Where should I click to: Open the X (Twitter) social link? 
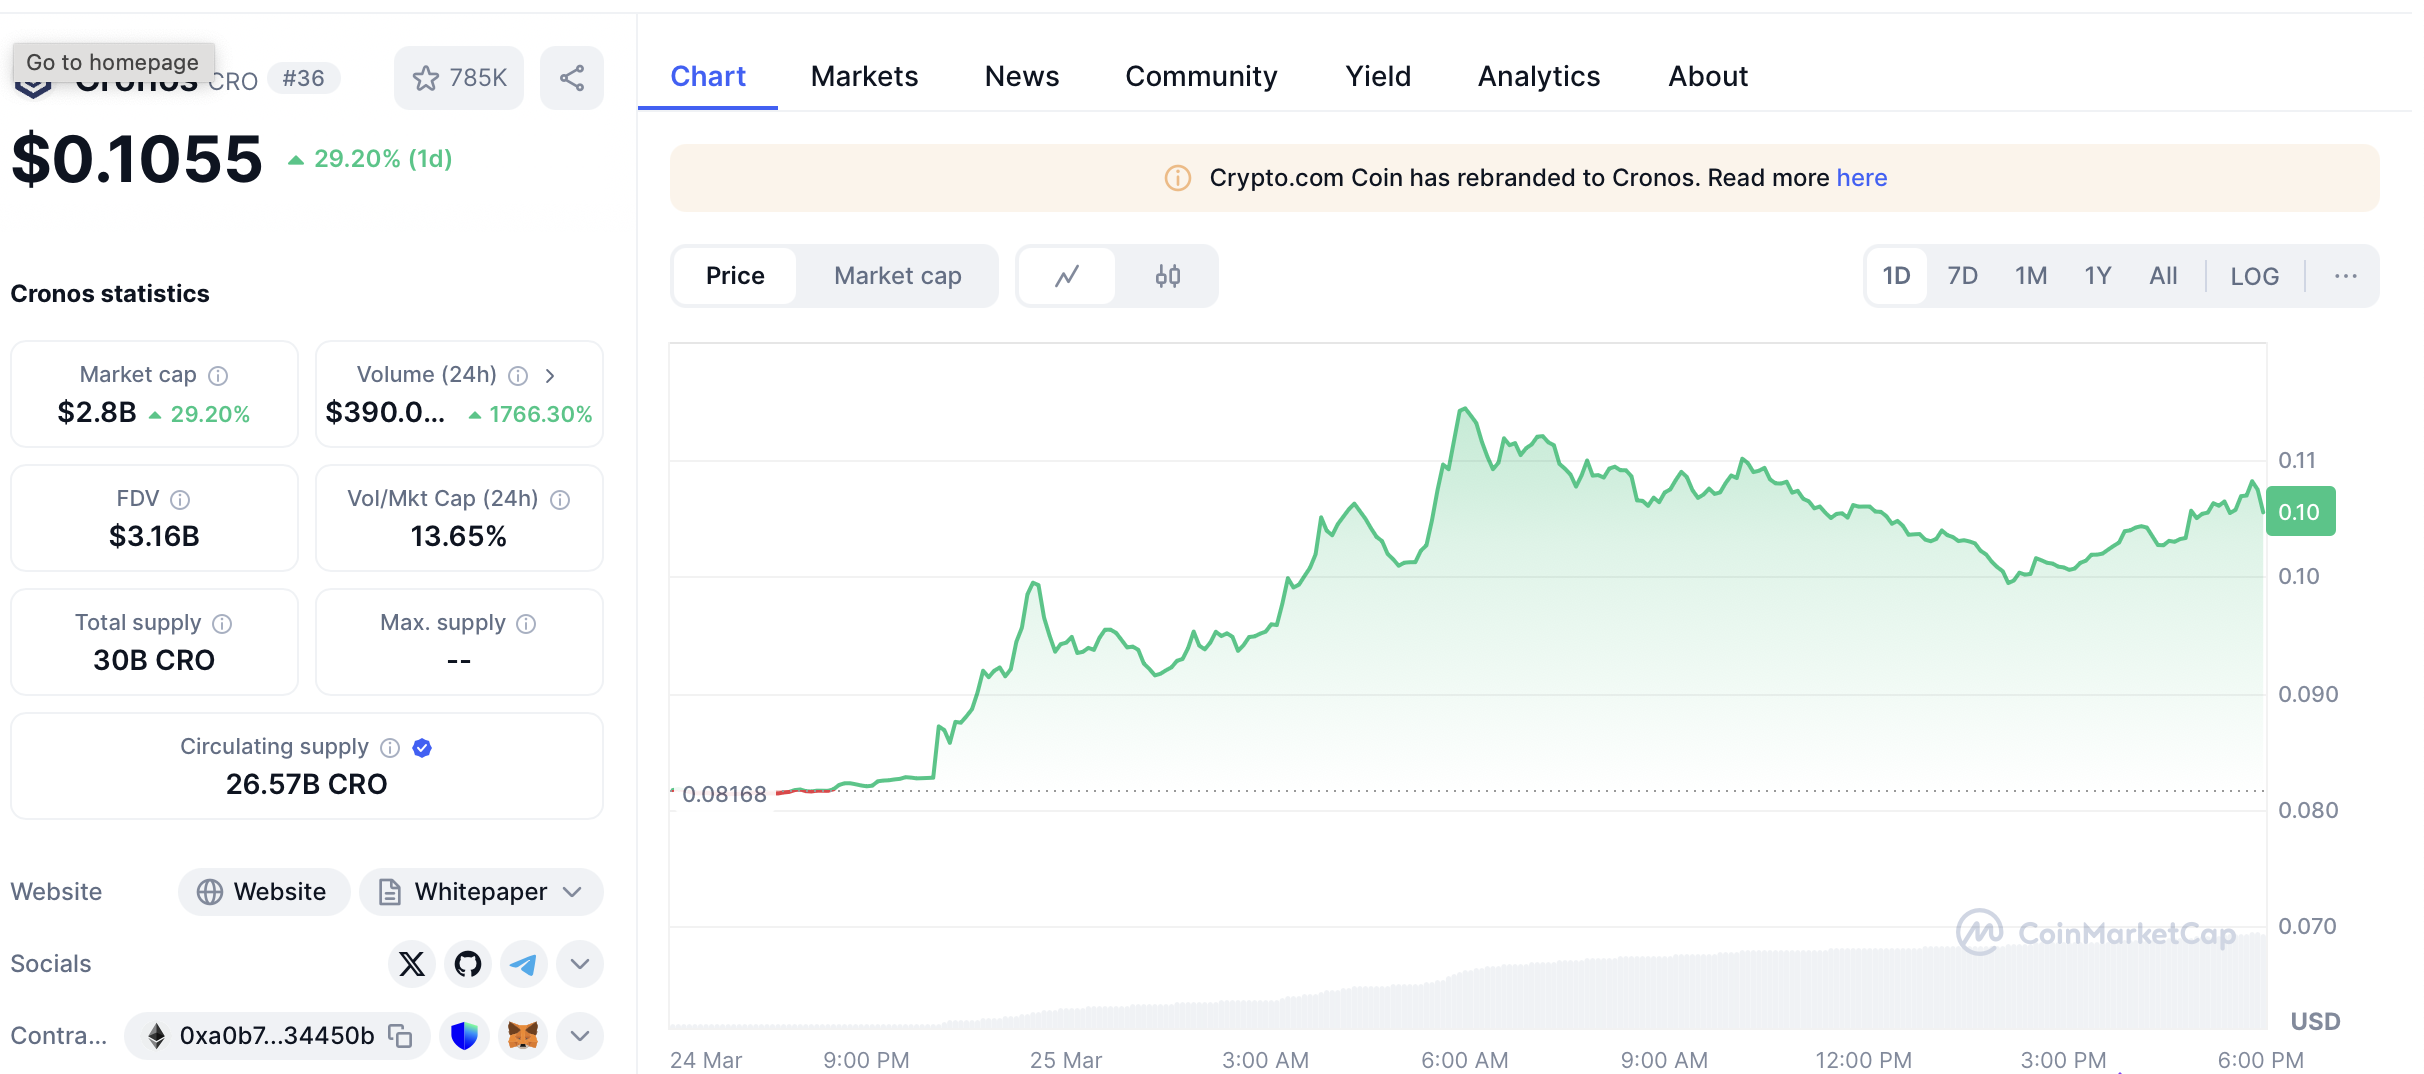coord(411,964)
